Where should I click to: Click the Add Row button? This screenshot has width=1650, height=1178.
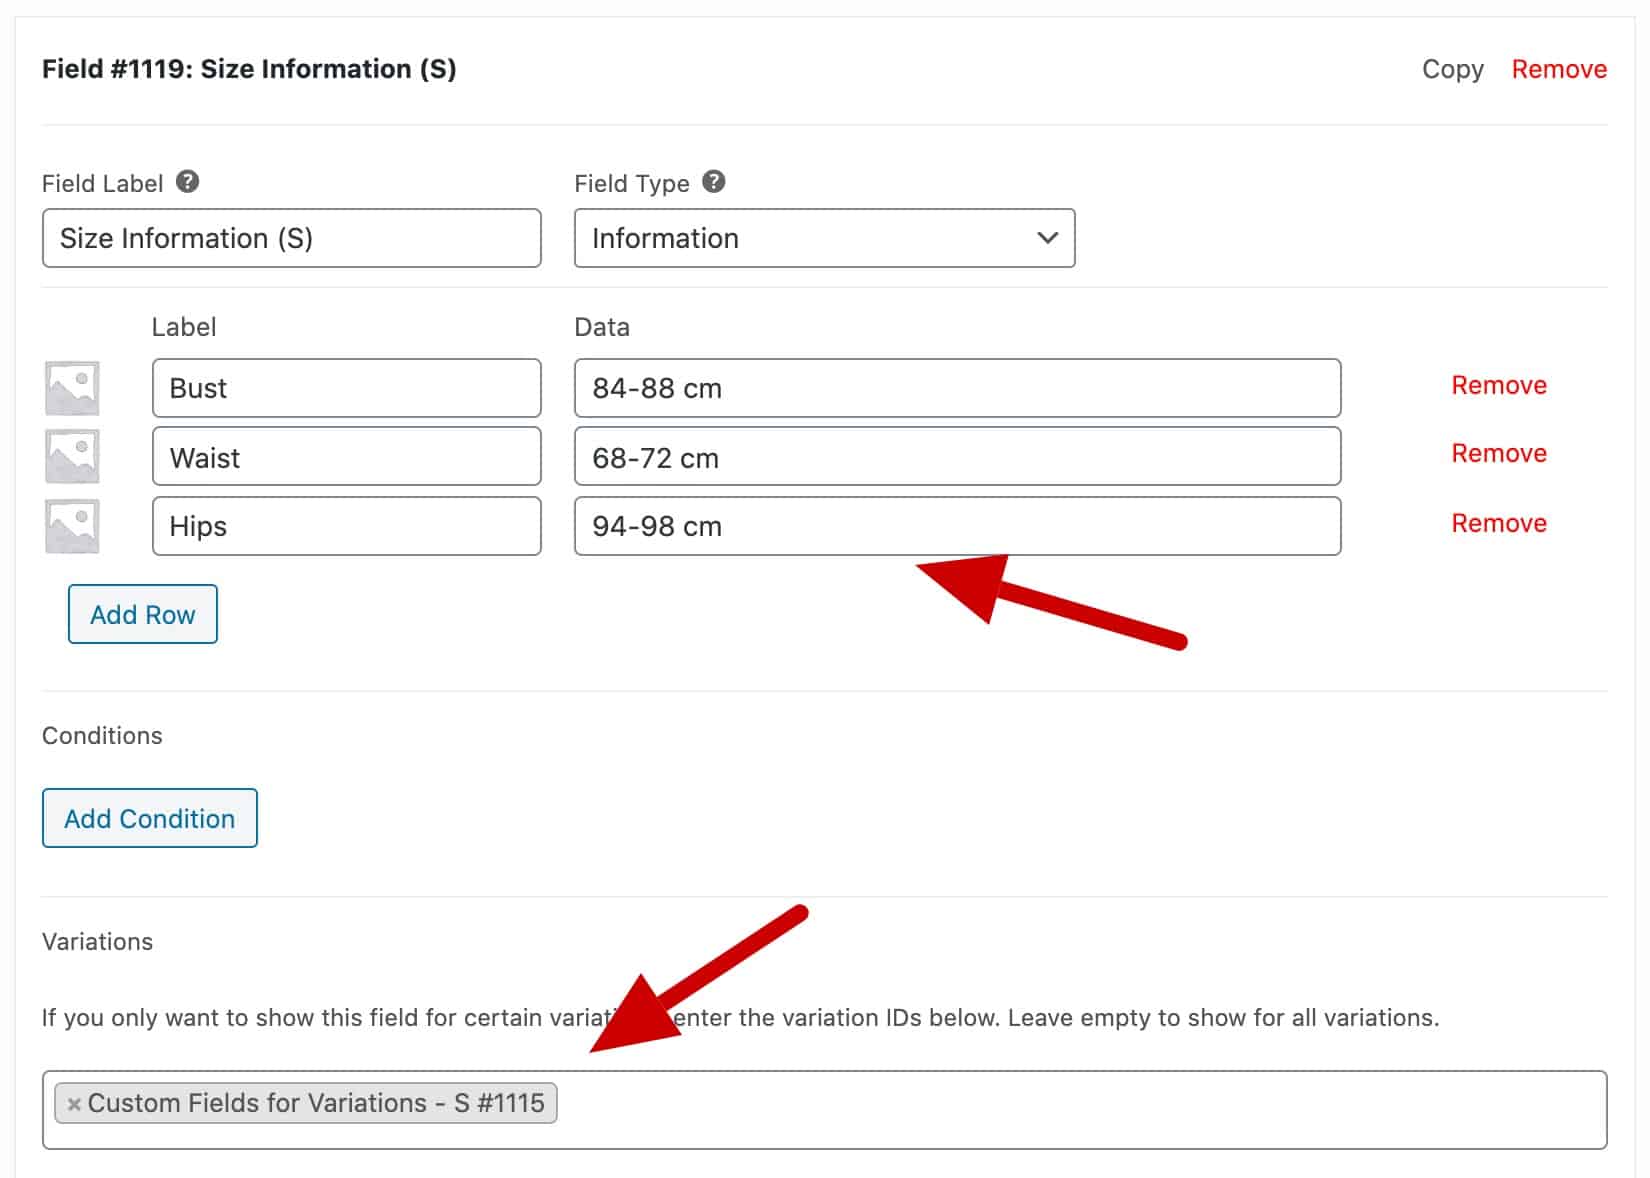[x=143, y=614]
